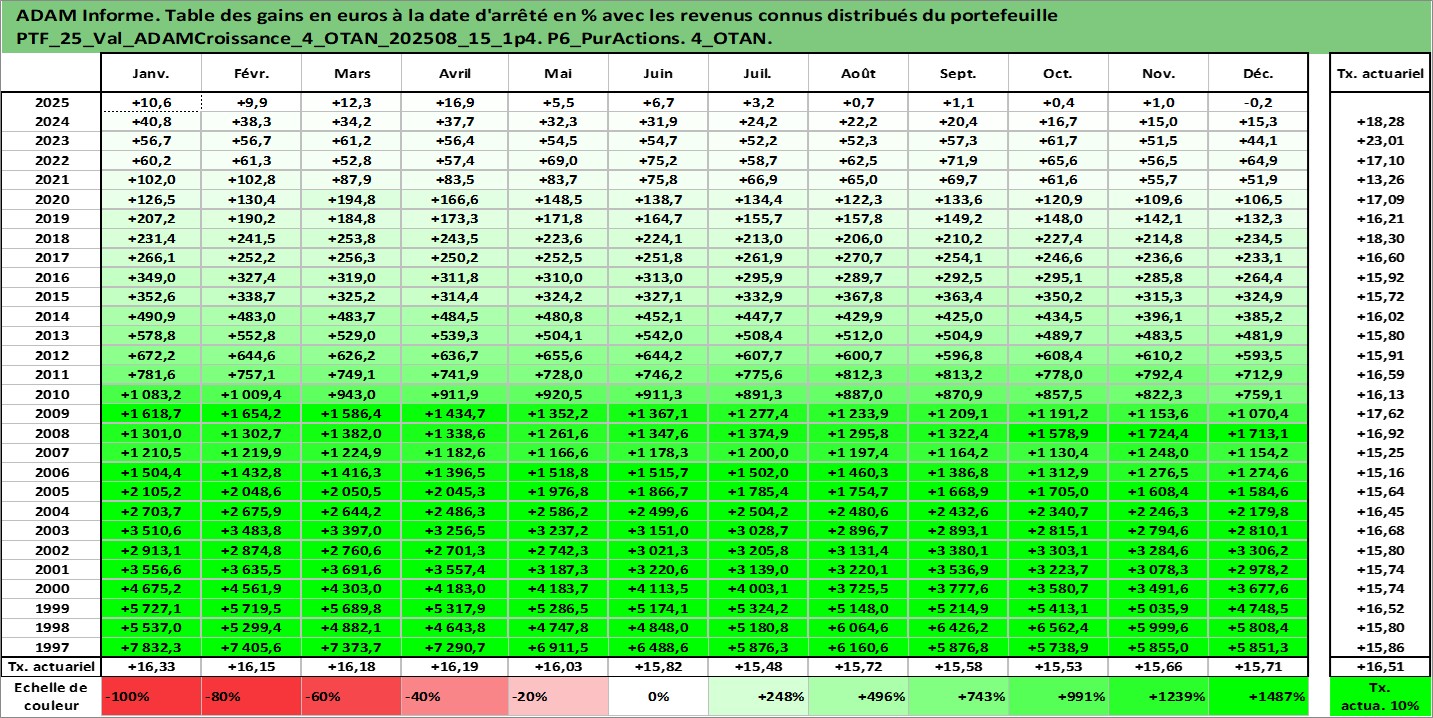Image resolution: width=1433 pixels, height=718 pixels.
Task: Click the 'Juin' column header
Action: tap(658, 74)
